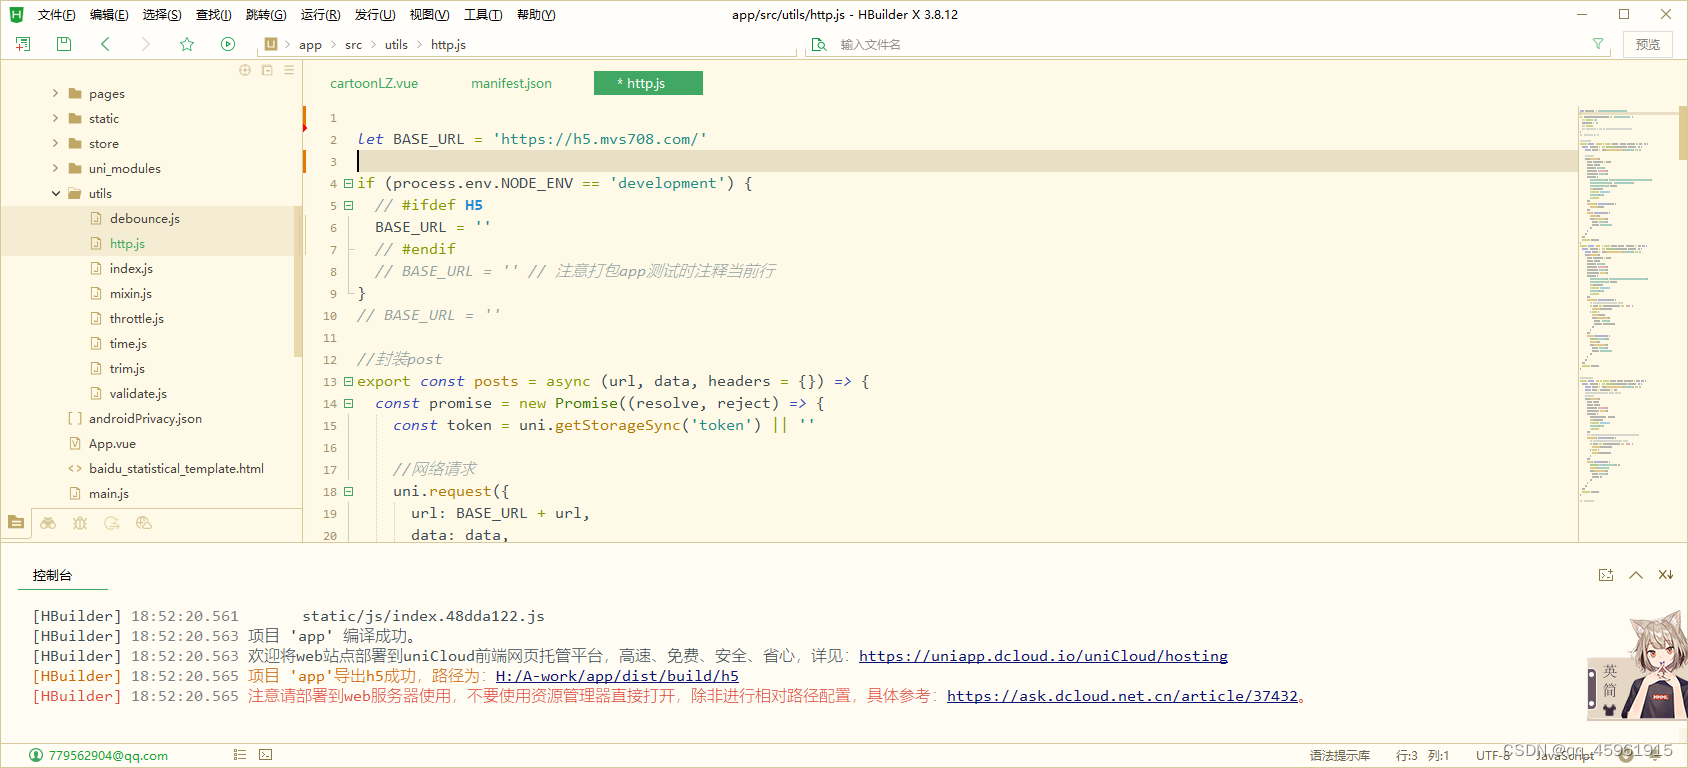
Task: Click the 预览 preview button
Action: coord(1648,44)
